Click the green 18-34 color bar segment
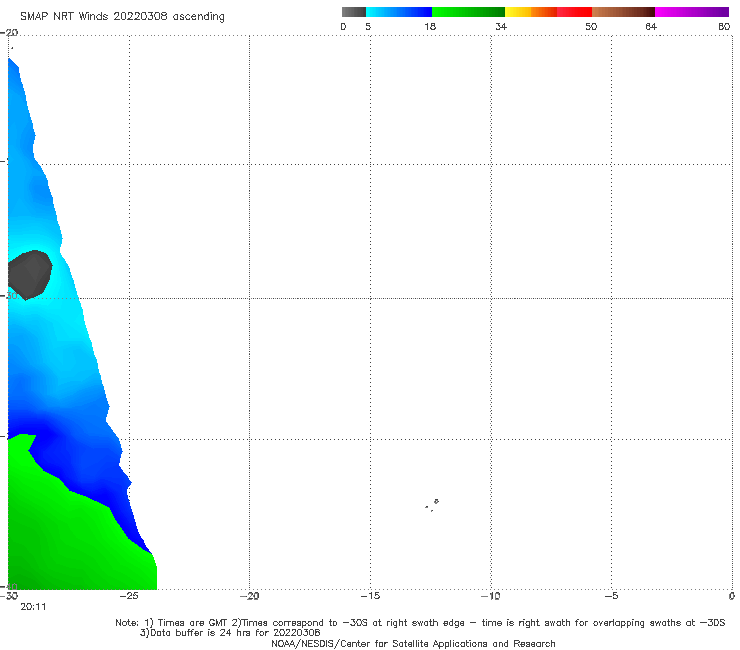This screenshot has width=740, height=650. [x=468, y=12]
